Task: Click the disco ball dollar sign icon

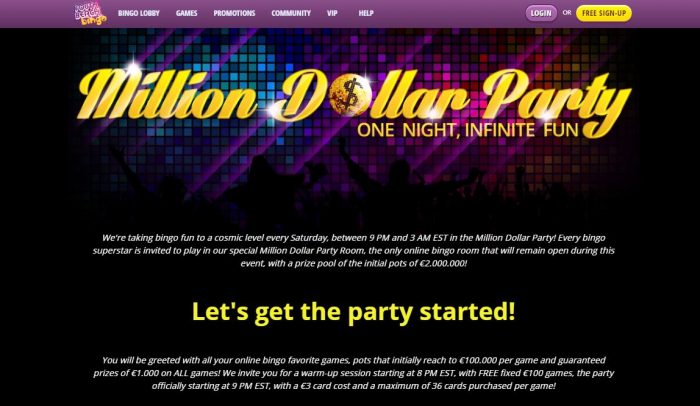Action: [x=350, y=94]
